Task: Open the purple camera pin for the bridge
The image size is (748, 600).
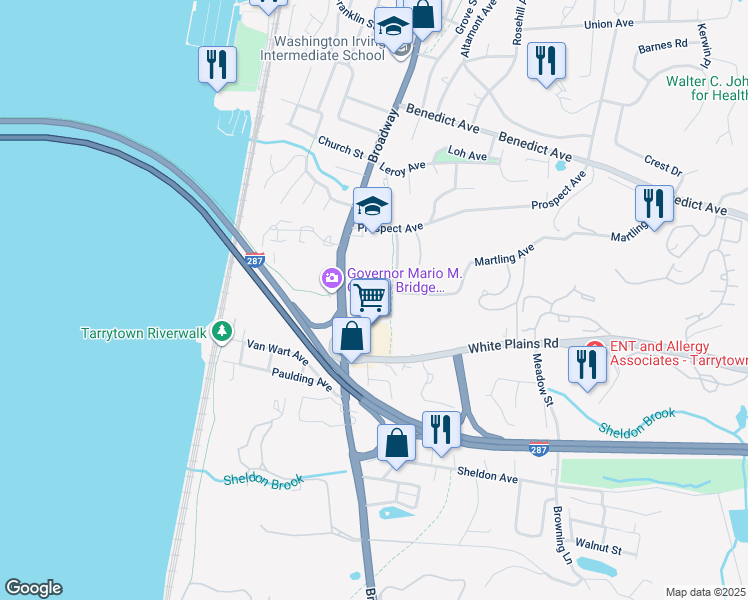Action: tap(332, 279)
